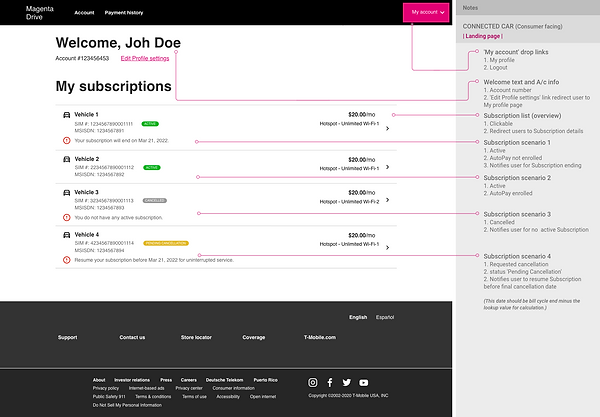Open Consumer information link
The height and width of the screenshot is (417, 600).
234,388
